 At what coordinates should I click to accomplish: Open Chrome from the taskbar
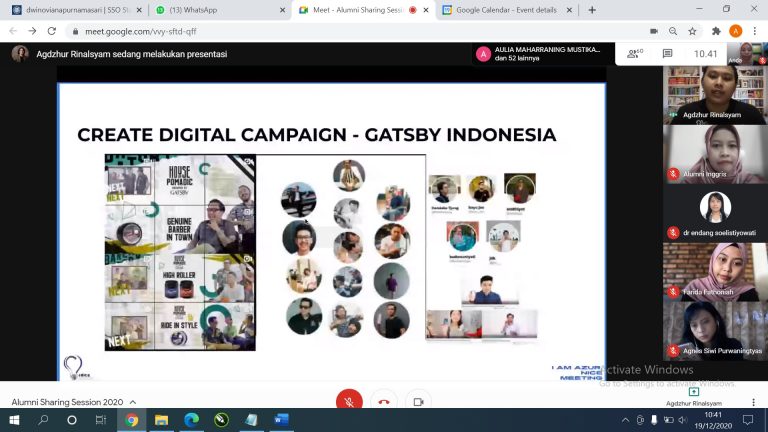click(131, 420)
